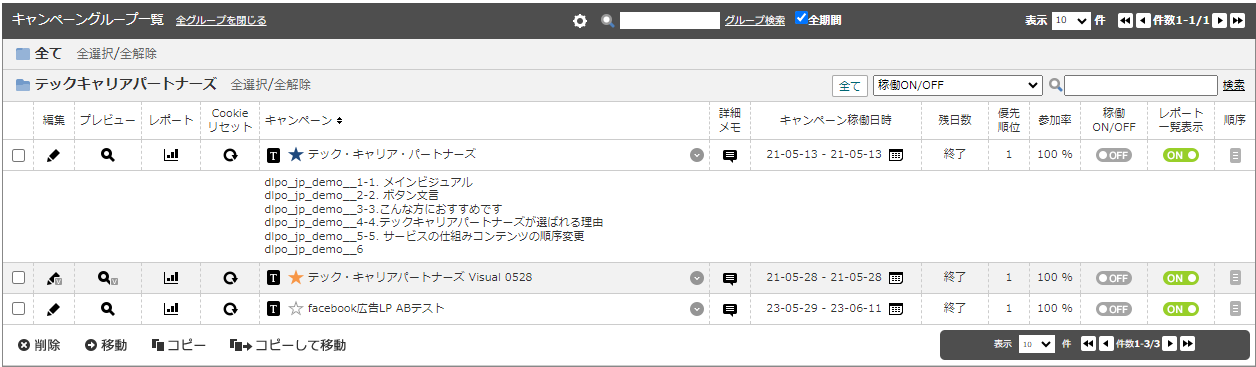Open the detail memo for テック・キャリア・パートナーズ

[x=730, y=155]
